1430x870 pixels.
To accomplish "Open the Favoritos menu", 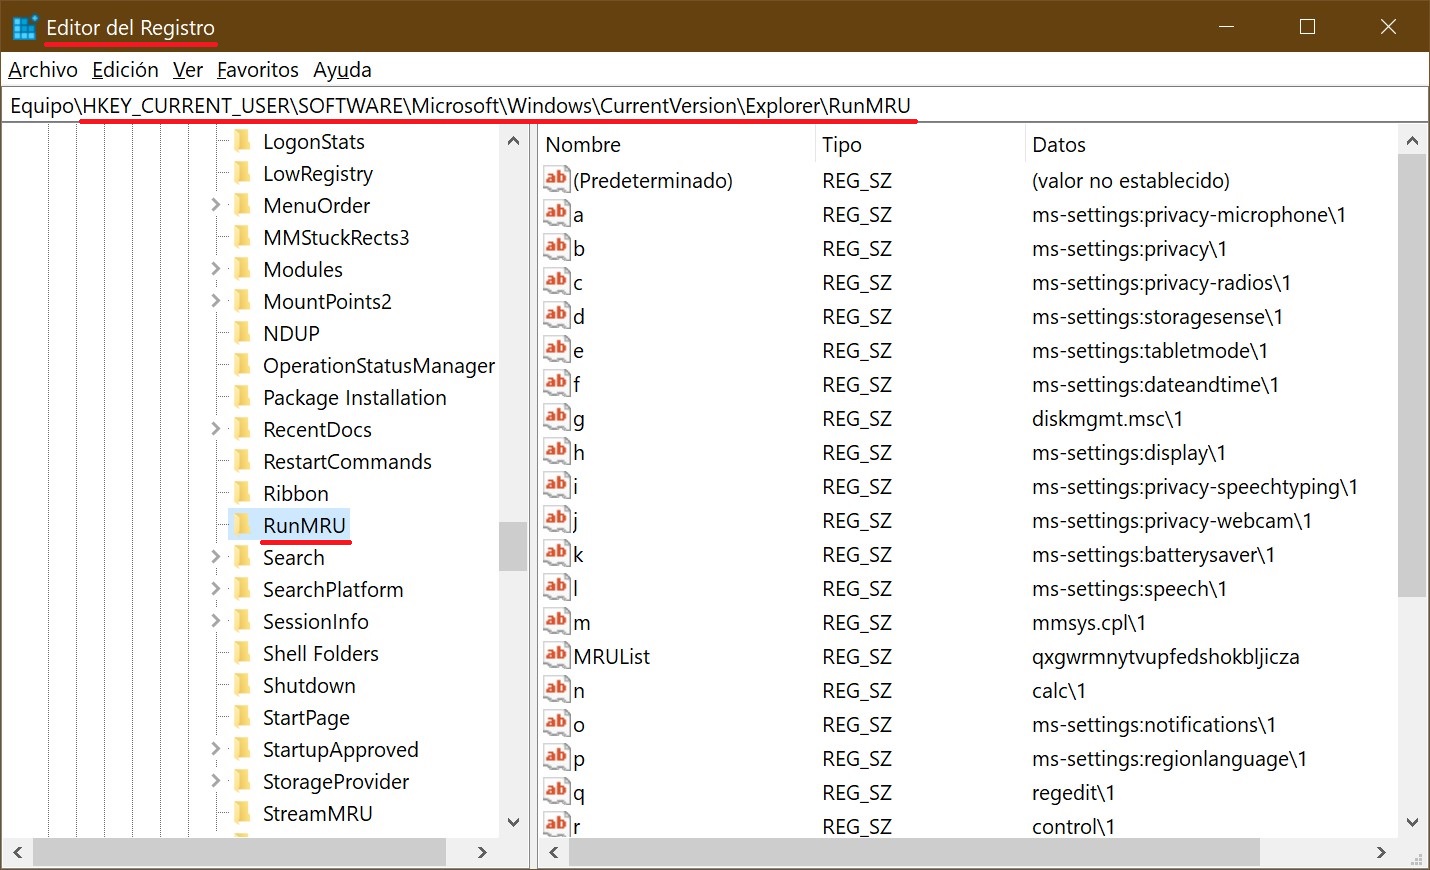I will pos(258,69).
